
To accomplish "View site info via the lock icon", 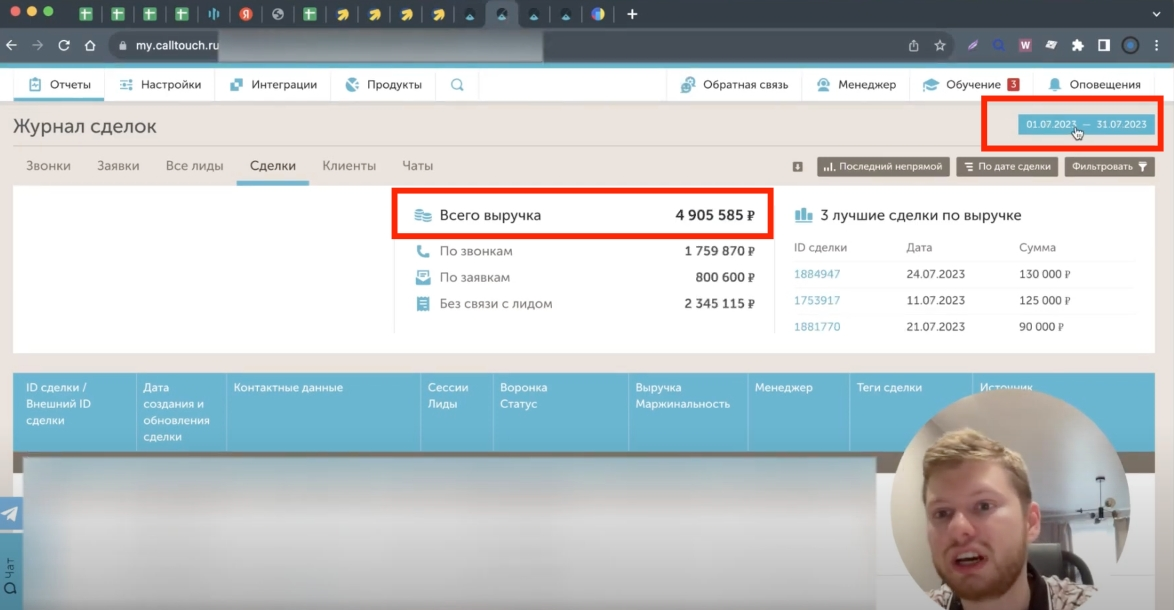I will [123, 46].
